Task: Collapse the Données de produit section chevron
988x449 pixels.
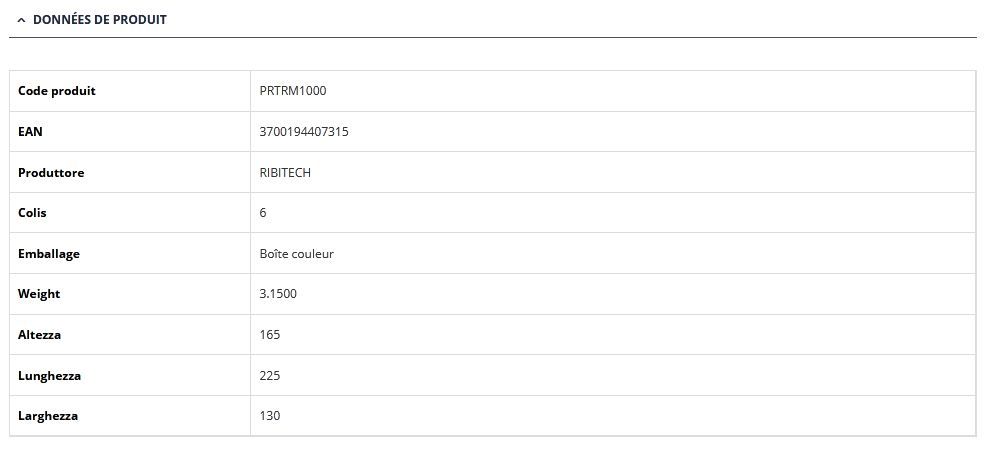Action: point(21,20)
